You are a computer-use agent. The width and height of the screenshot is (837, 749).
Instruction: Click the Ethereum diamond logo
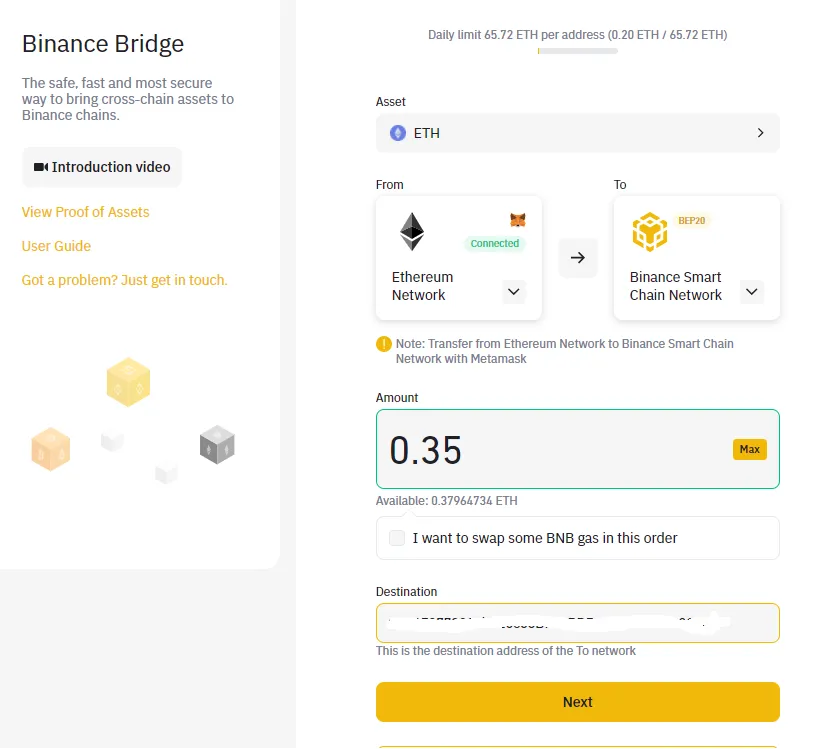tap(412, 232)
